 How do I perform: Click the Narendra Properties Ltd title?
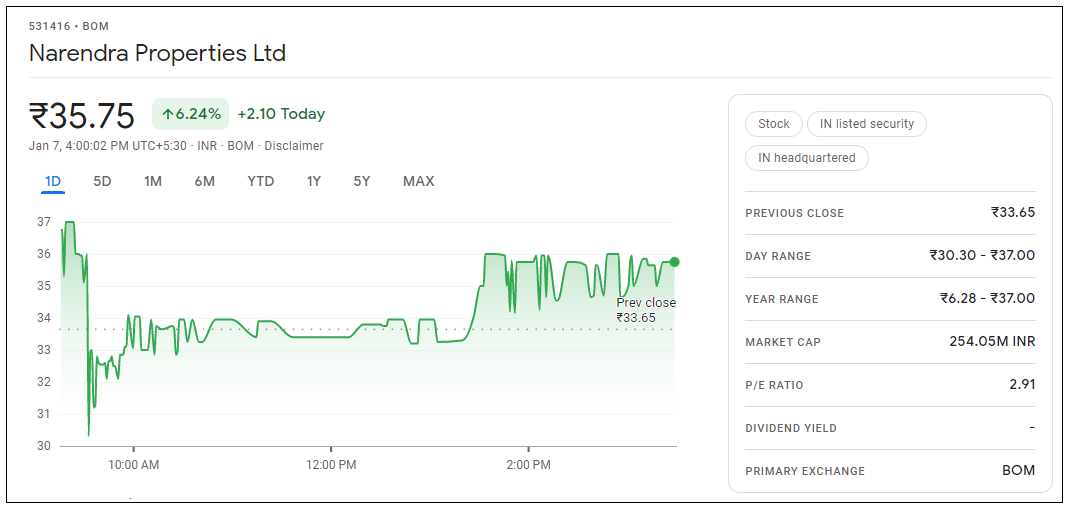(x=157, y=53)
